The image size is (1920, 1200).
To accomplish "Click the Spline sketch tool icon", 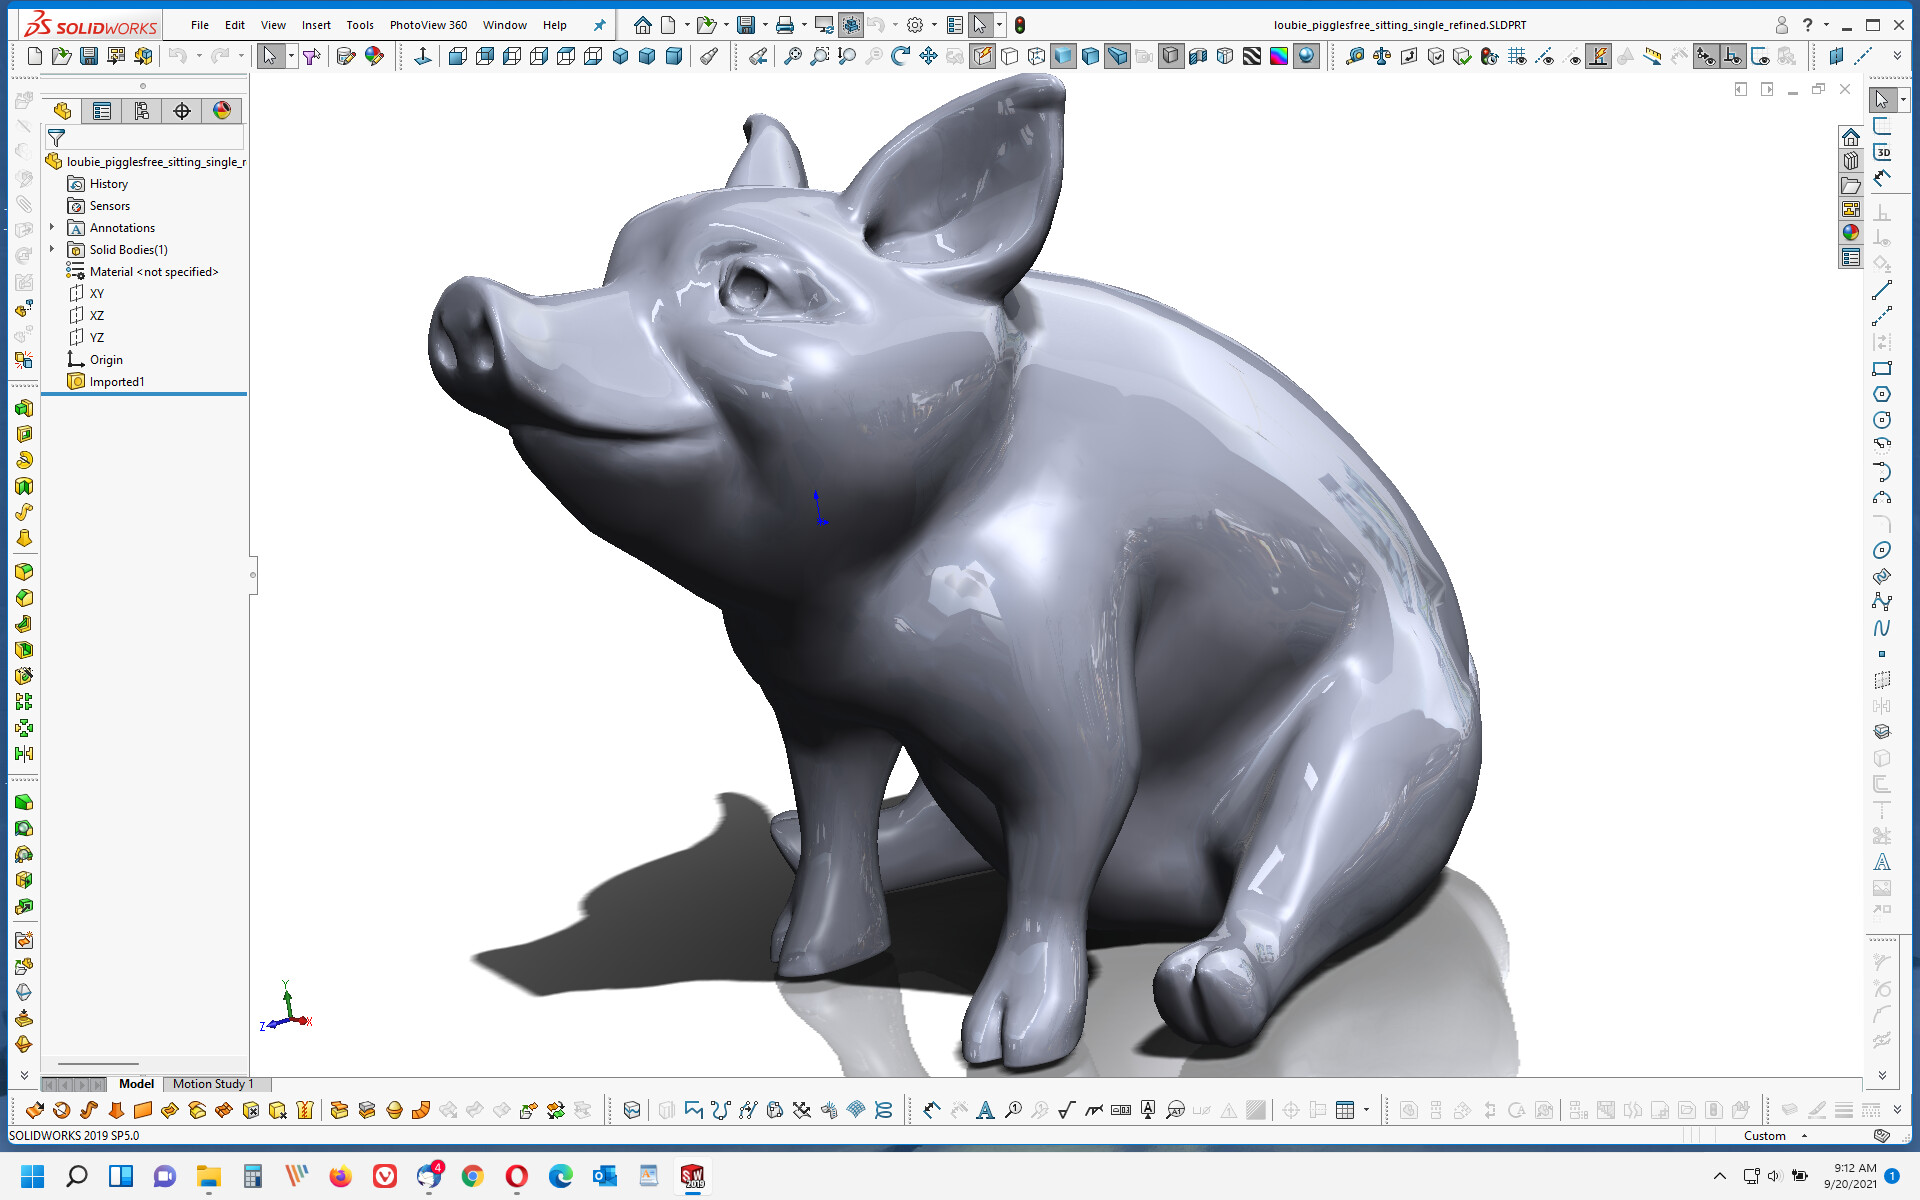I will [1882, 628].
